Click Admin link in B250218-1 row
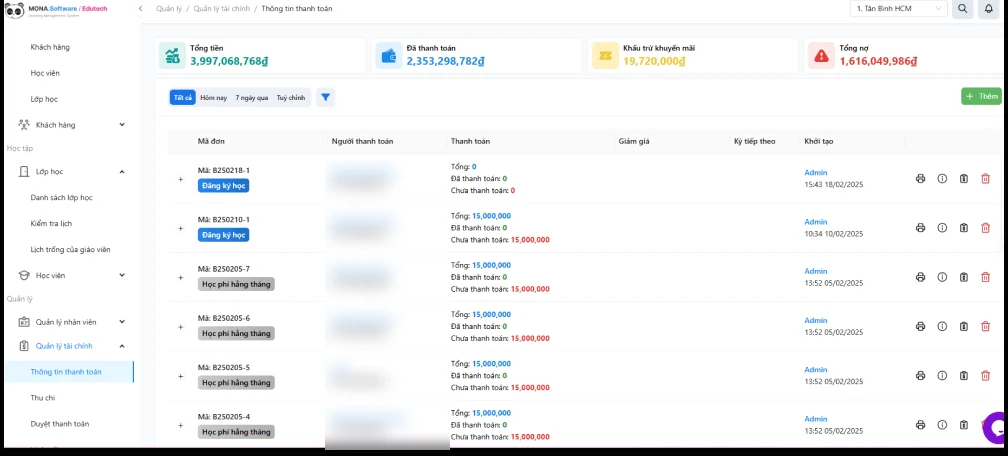Viewport: 1008px width, 456px height. 816,173
